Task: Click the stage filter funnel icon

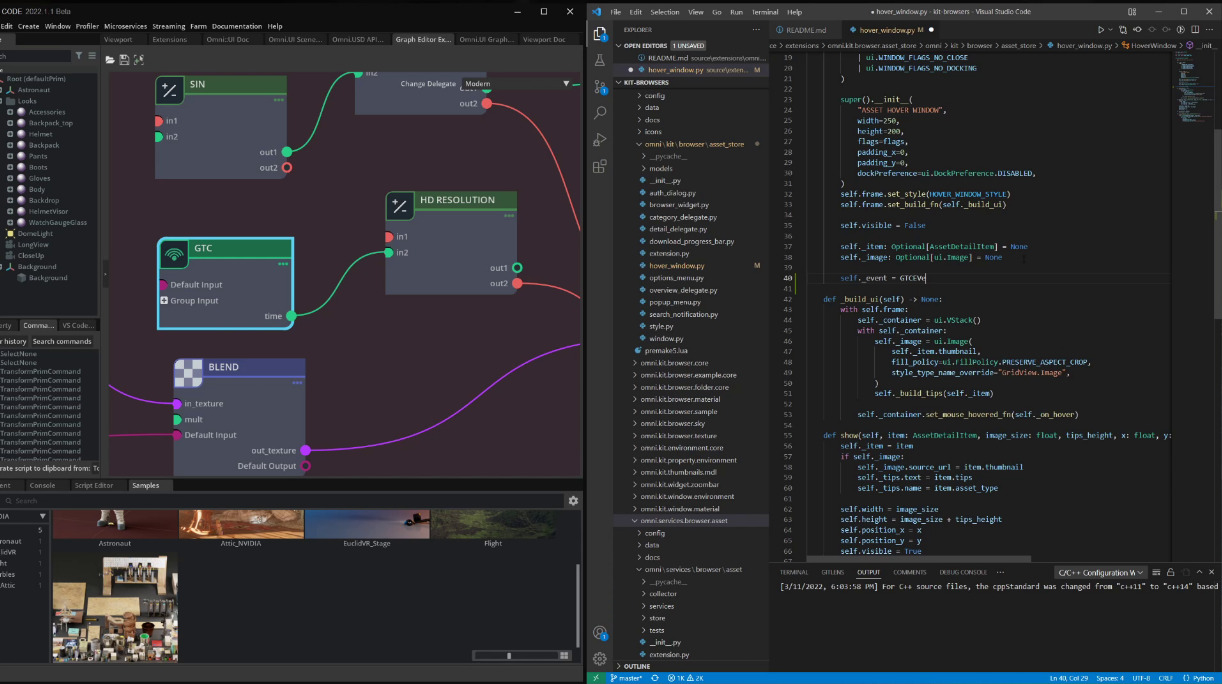Action: click(79, 57)
